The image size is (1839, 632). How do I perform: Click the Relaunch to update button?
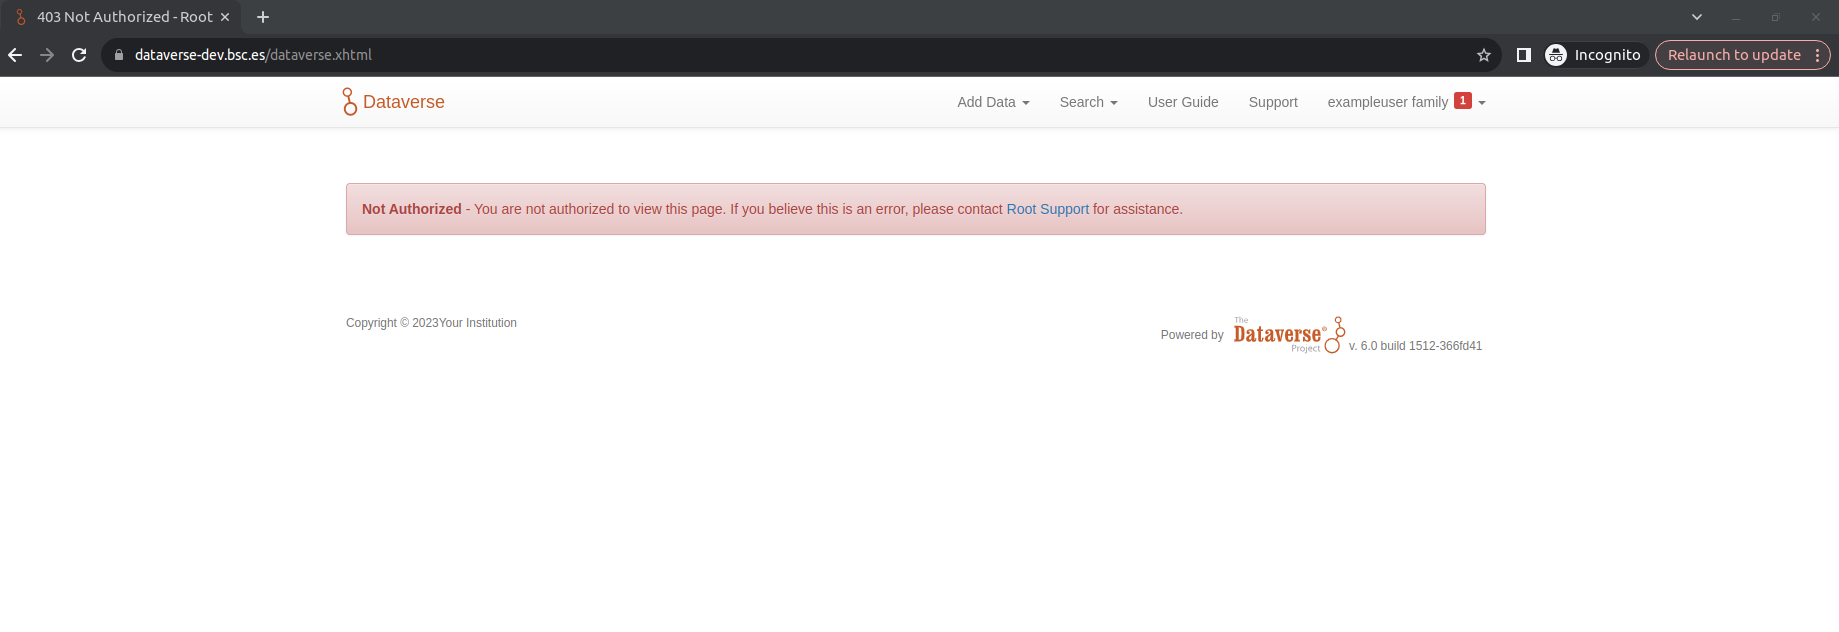(x=1733, y=55)
